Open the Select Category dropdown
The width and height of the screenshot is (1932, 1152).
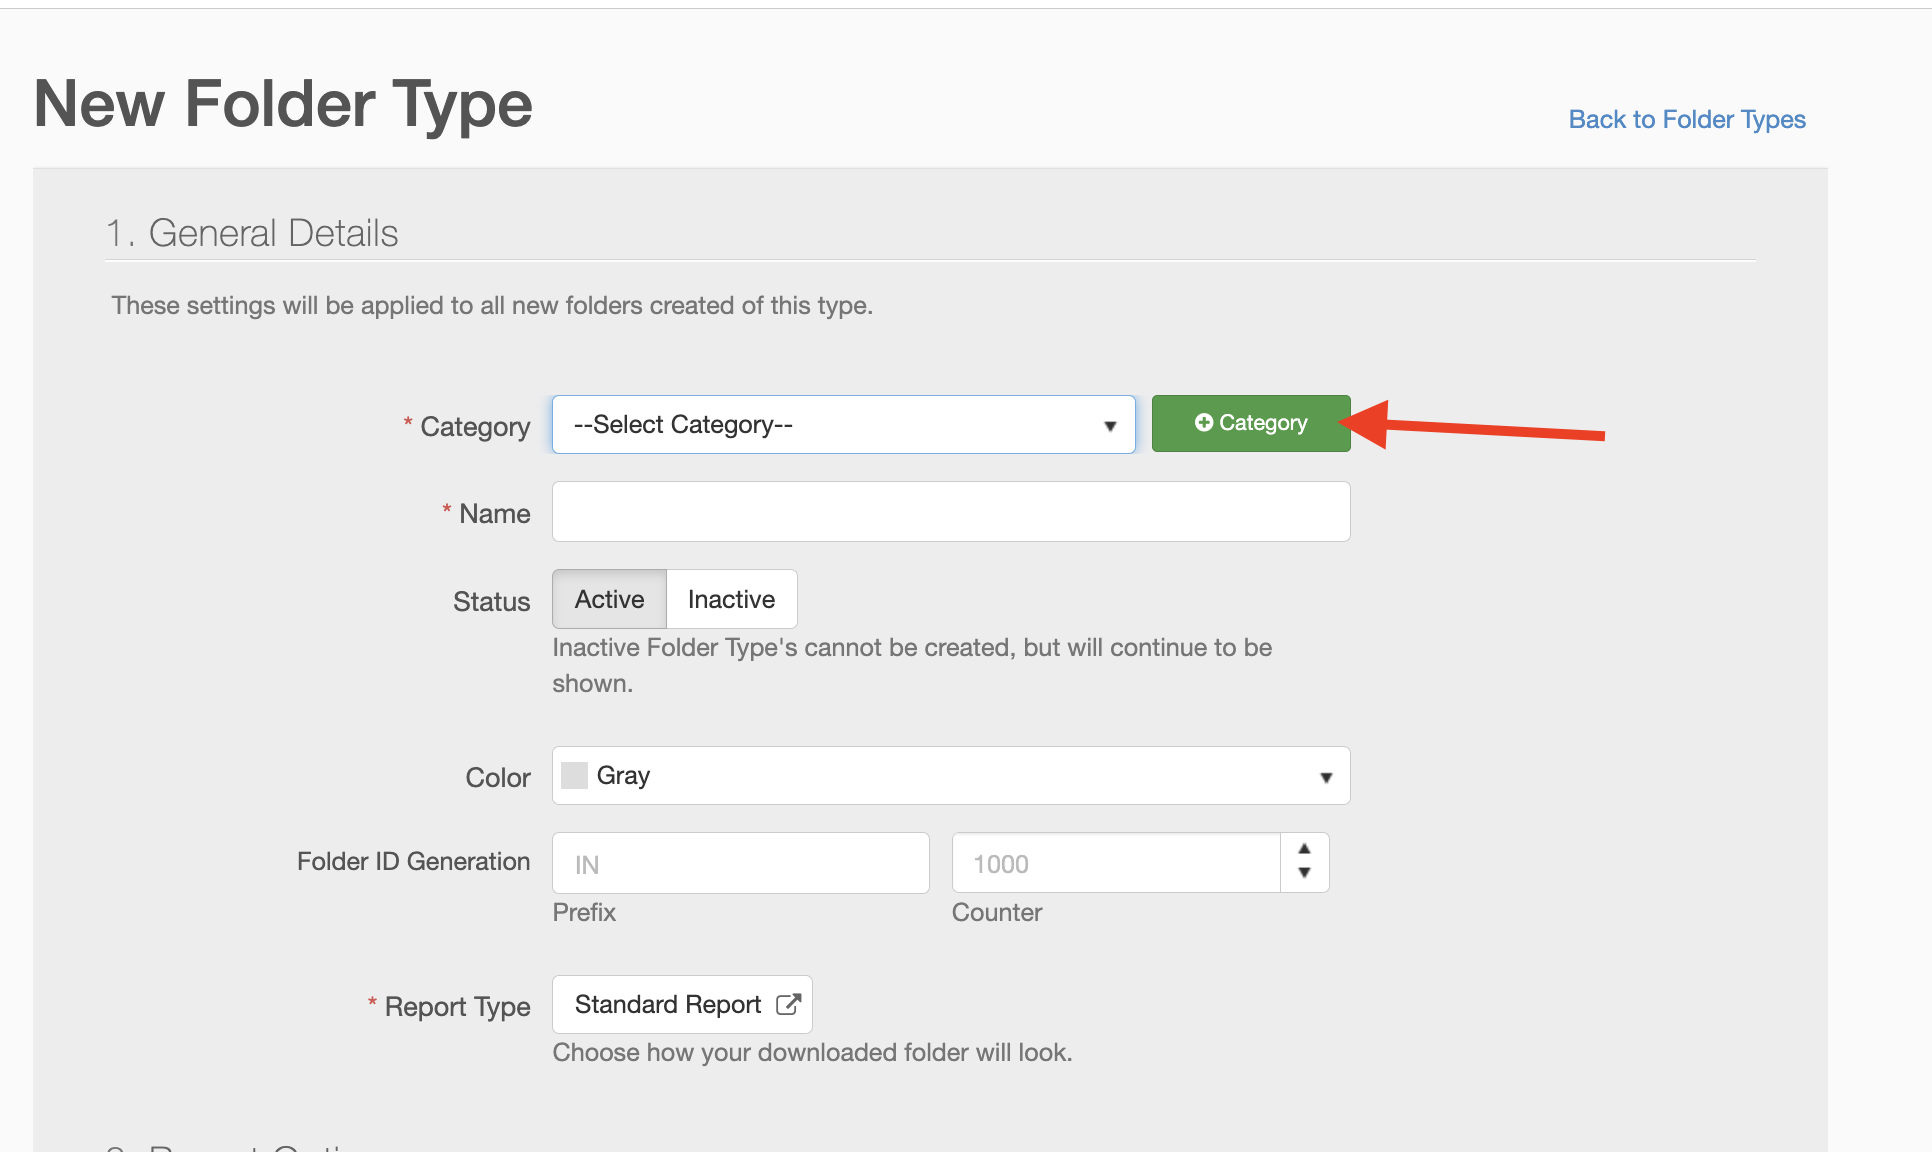pos(843,424)
